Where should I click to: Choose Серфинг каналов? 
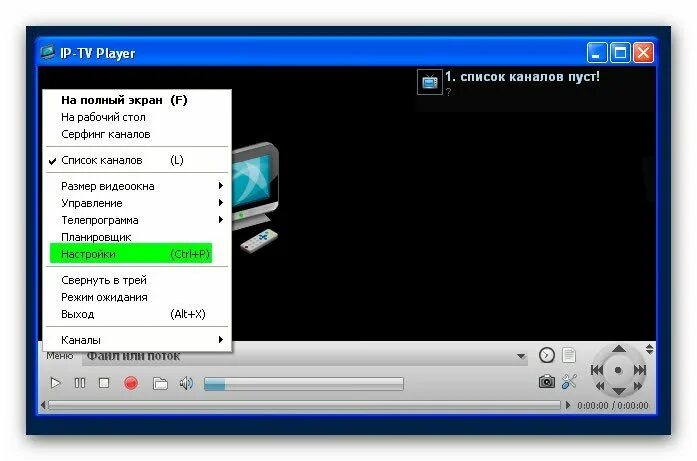click(137, 134)
